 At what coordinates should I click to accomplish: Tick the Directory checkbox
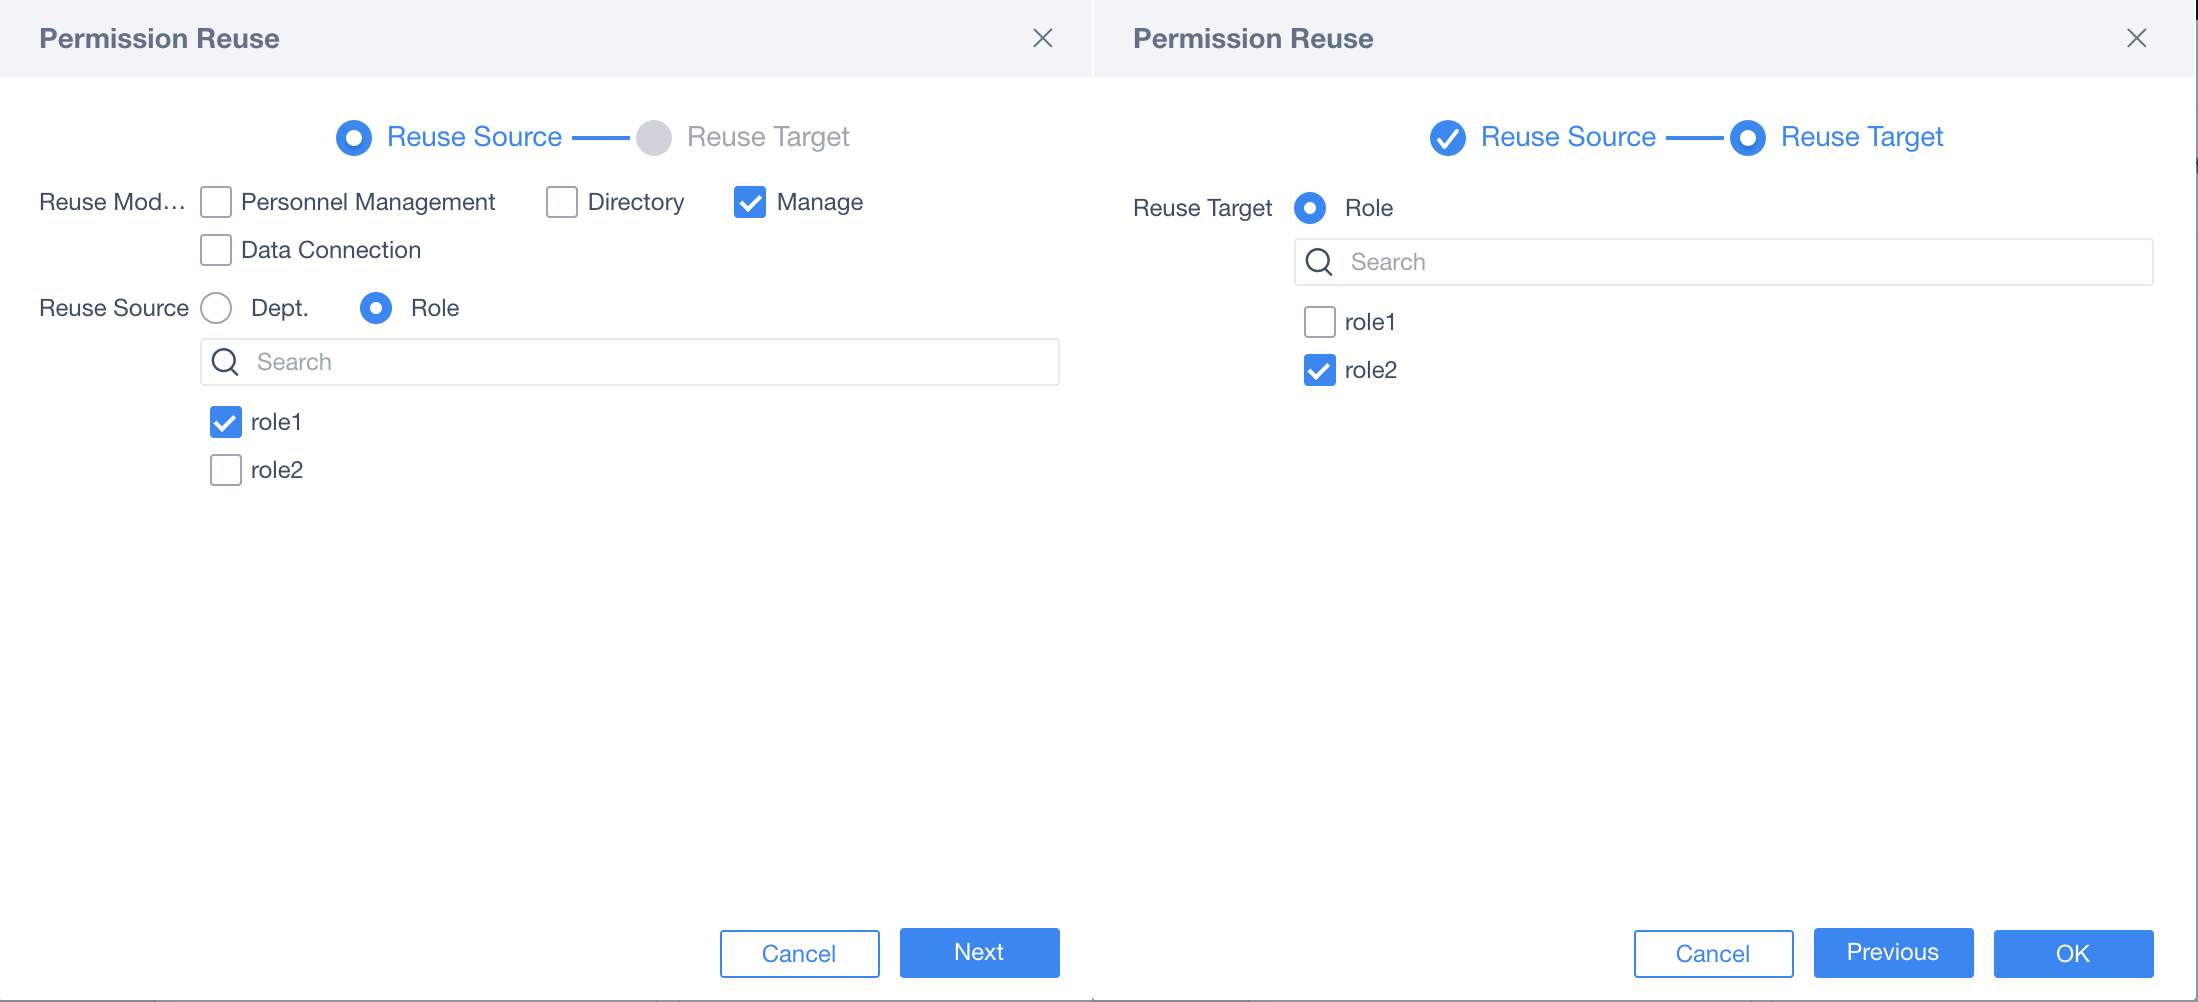(x=562, y=202)
